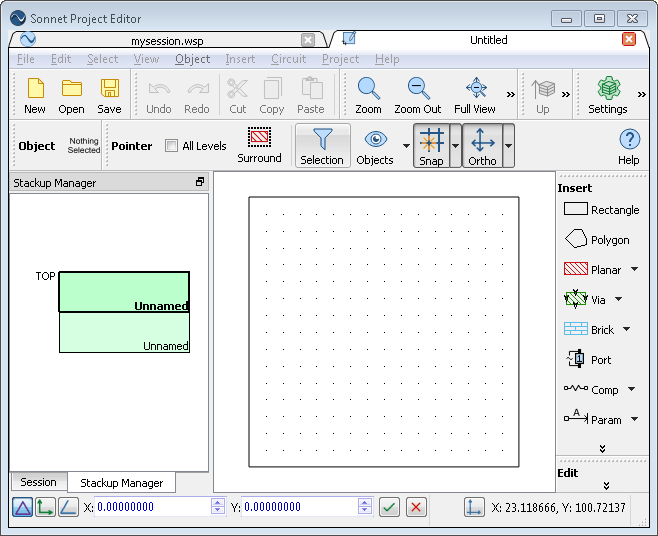Open the Settings gear
658x536 pixels.
click(x=608, y=96)
